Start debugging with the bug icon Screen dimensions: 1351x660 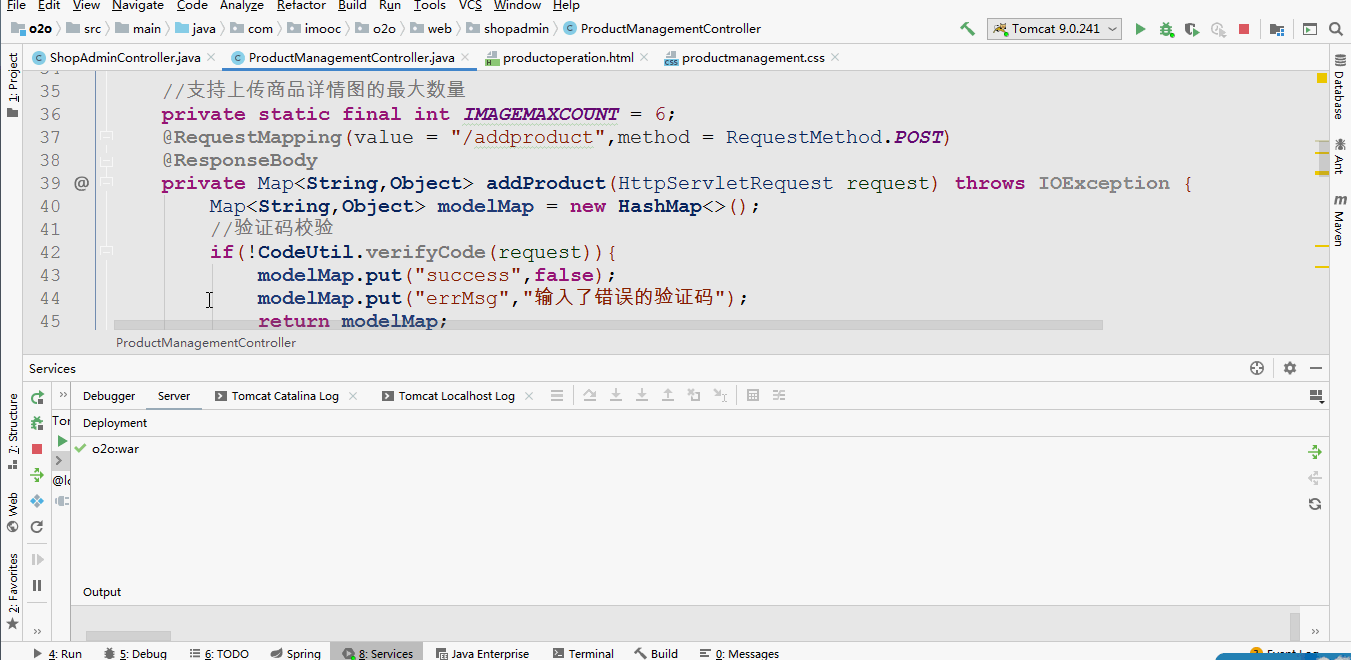pyautogui.click(x=1166, y=29)
